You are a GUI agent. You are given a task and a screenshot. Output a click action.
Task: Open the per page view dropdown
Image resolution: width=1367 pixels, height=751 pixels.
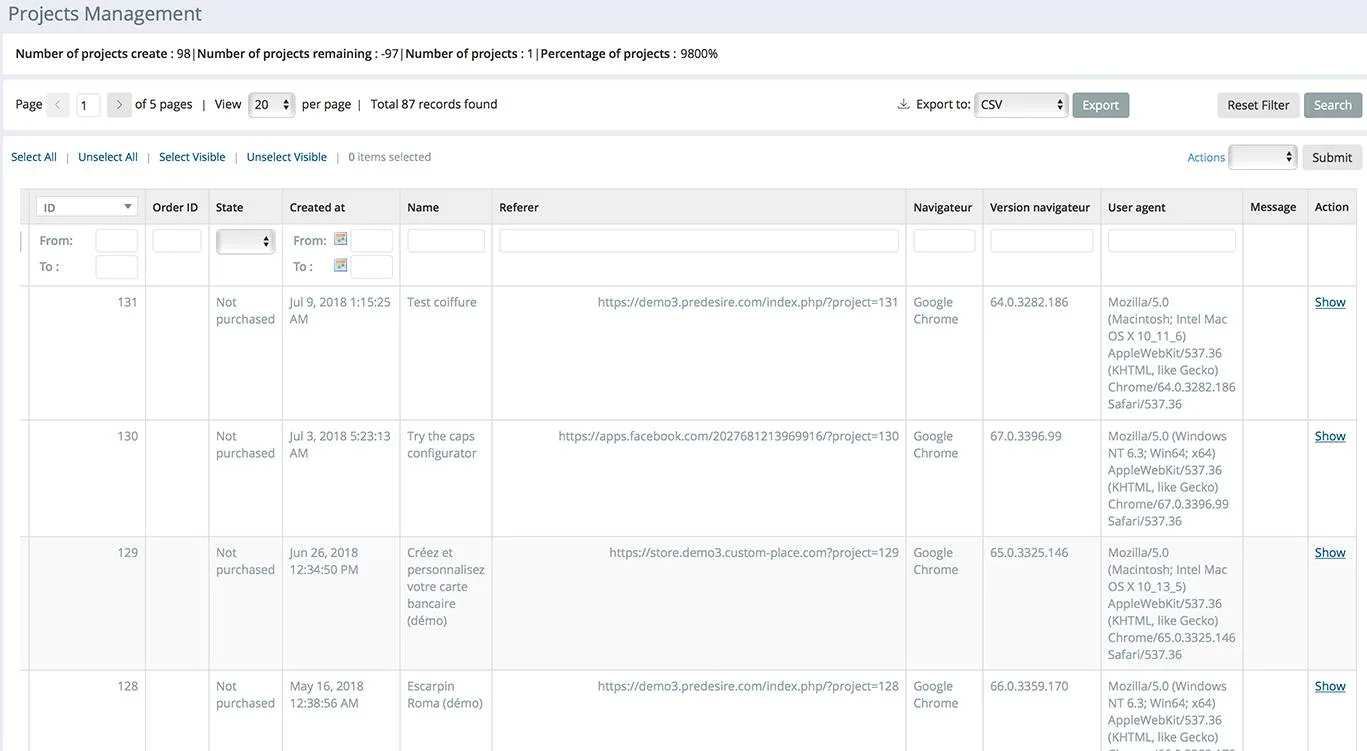pos(271,105)
